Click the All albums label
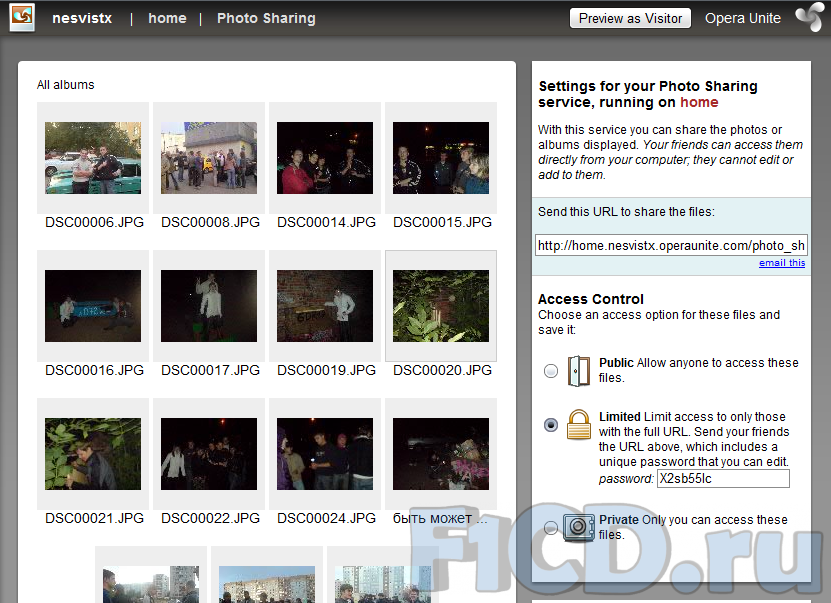 (65, 85)
